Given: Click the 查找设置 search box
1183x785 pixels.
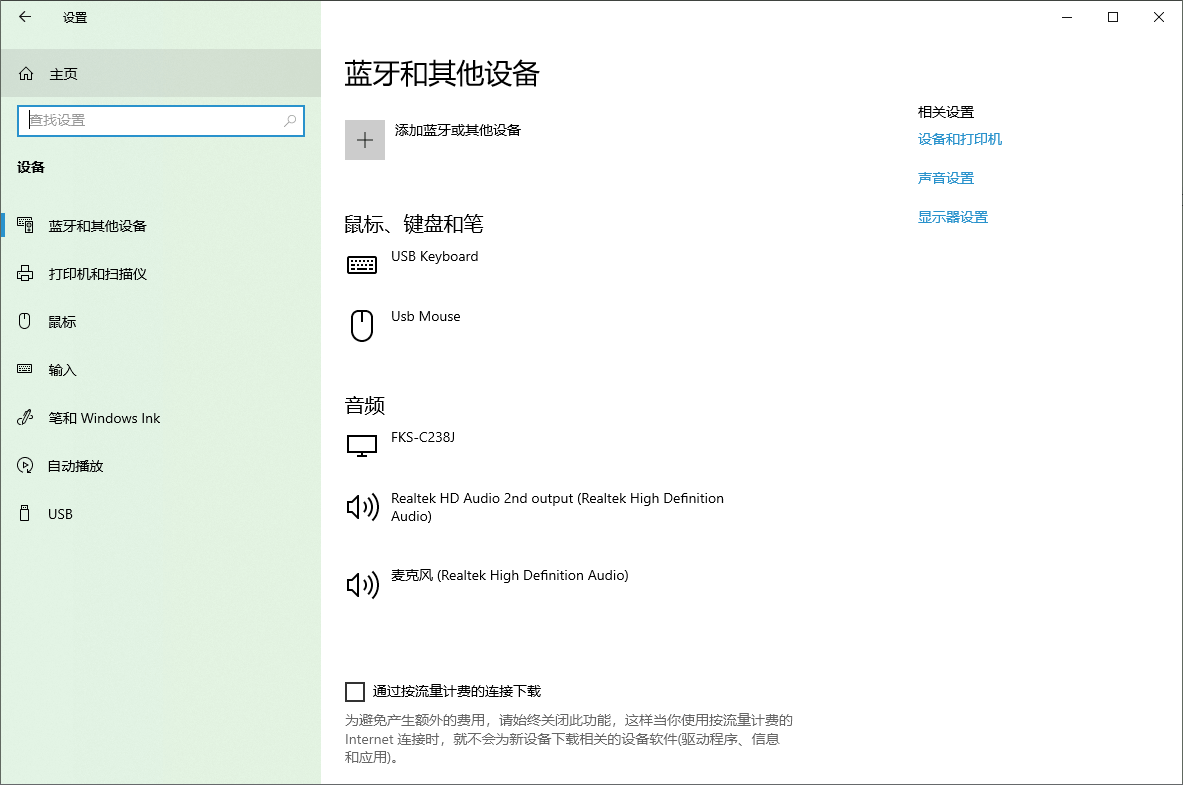Looking at the screenshot, I should [x=160, y=121].
